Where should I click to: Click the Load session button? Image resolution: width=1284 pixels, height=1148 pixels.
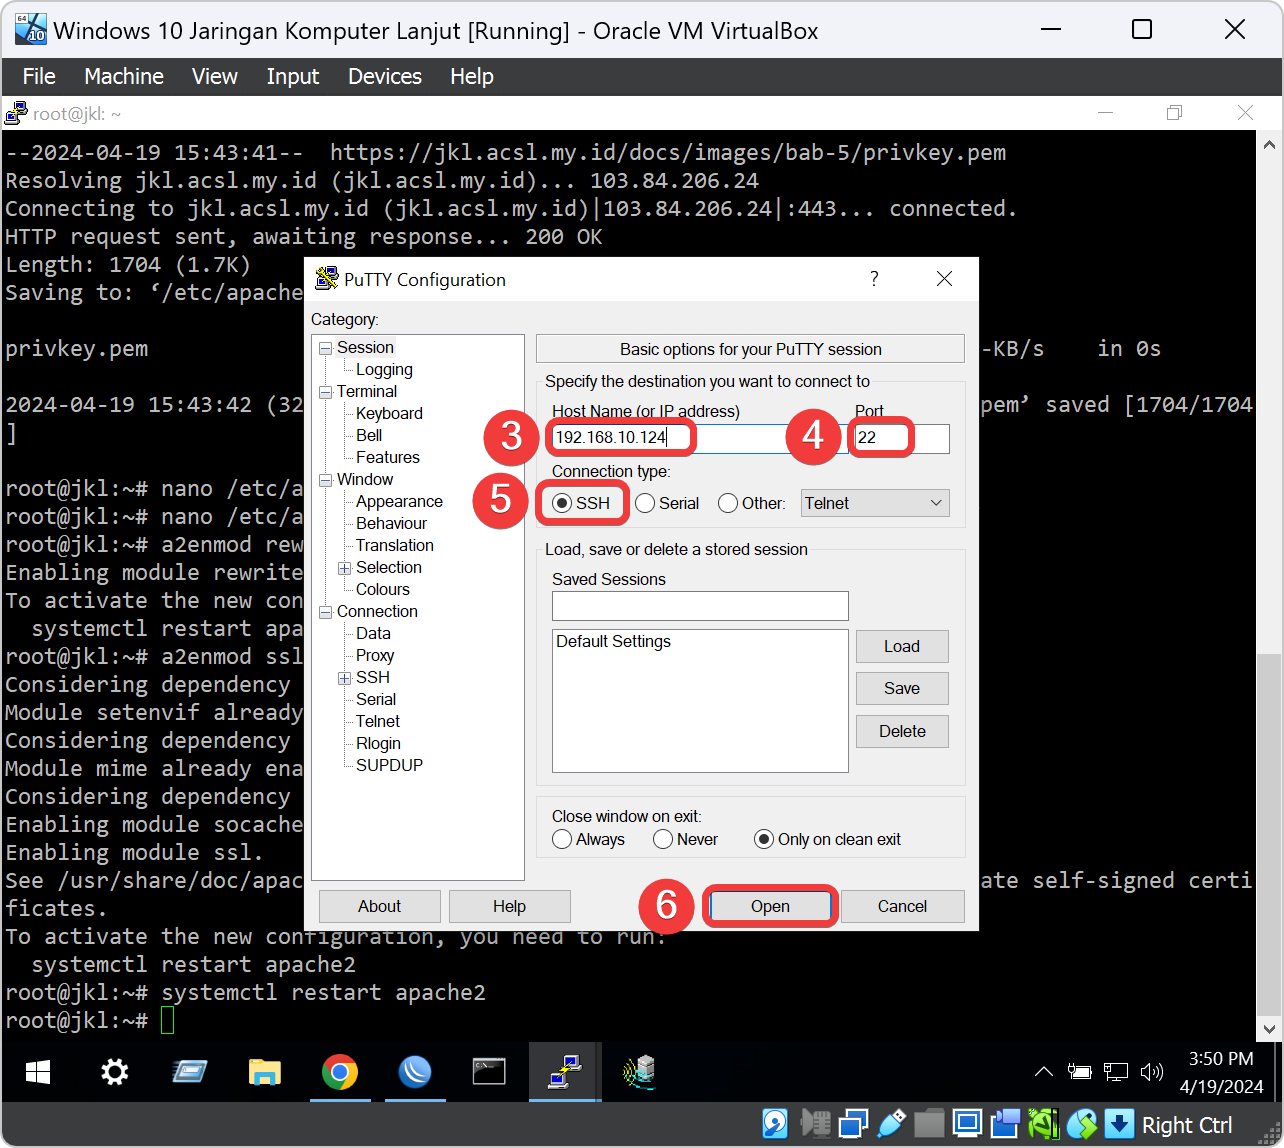(902, 646)
